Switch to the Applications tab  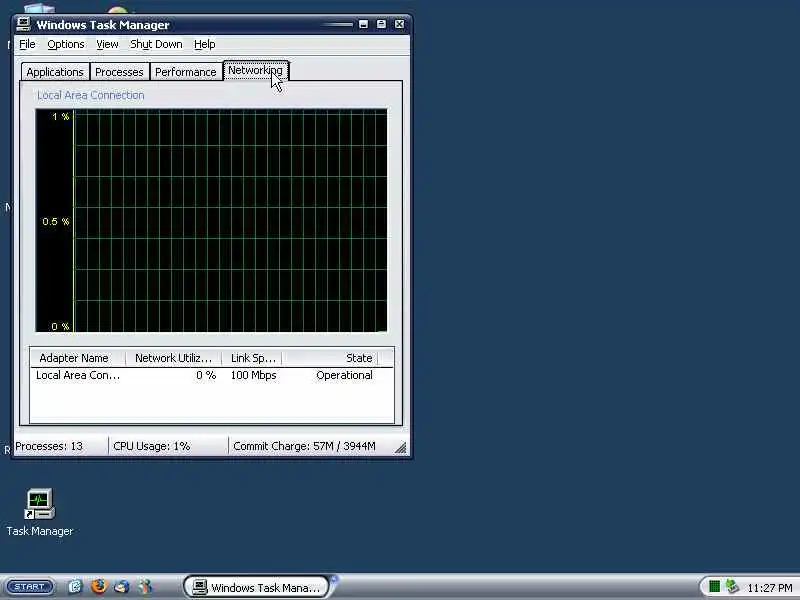pyautogui.click(x=55, y=72)
